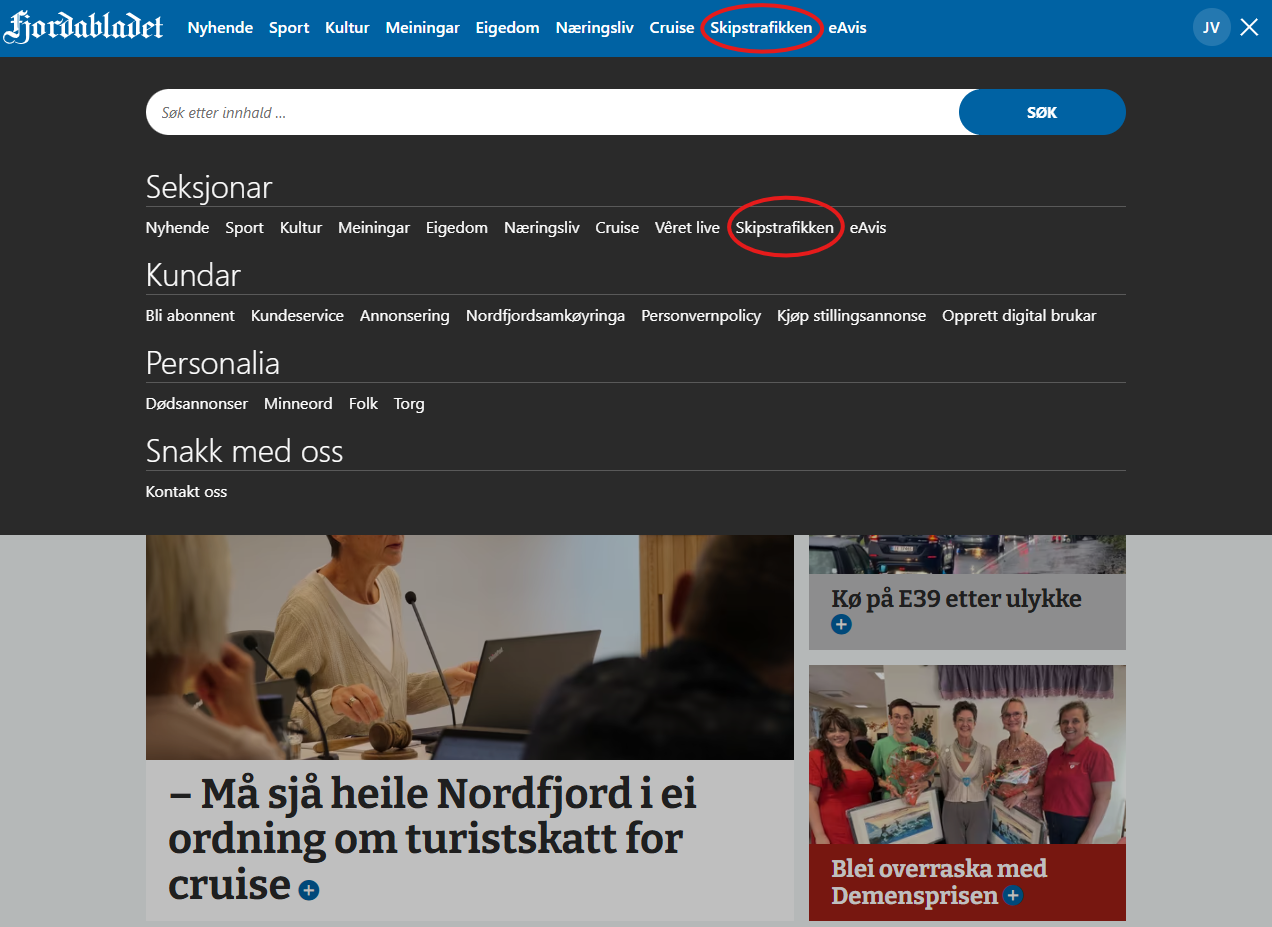1272x927 pixels.
Task: Open Bli abonnent link under Kundar
Action: click(190, 316)
